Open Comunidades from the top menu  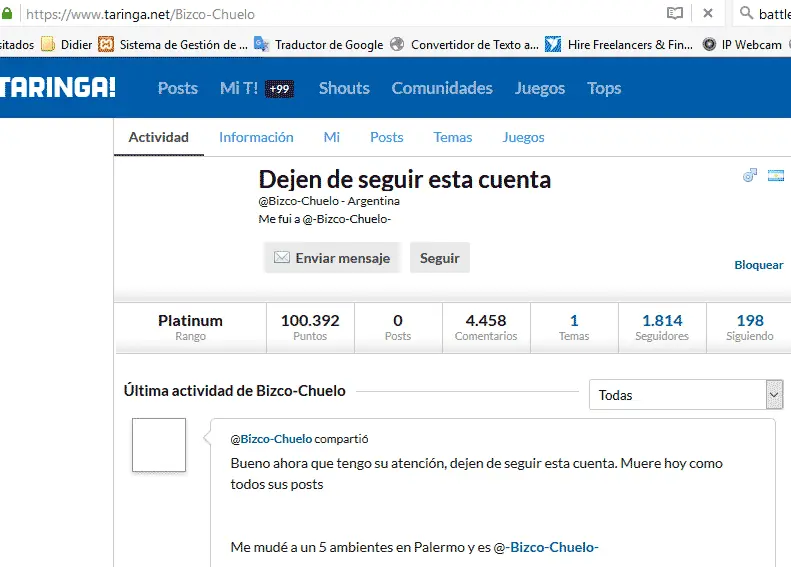(442, 88)
